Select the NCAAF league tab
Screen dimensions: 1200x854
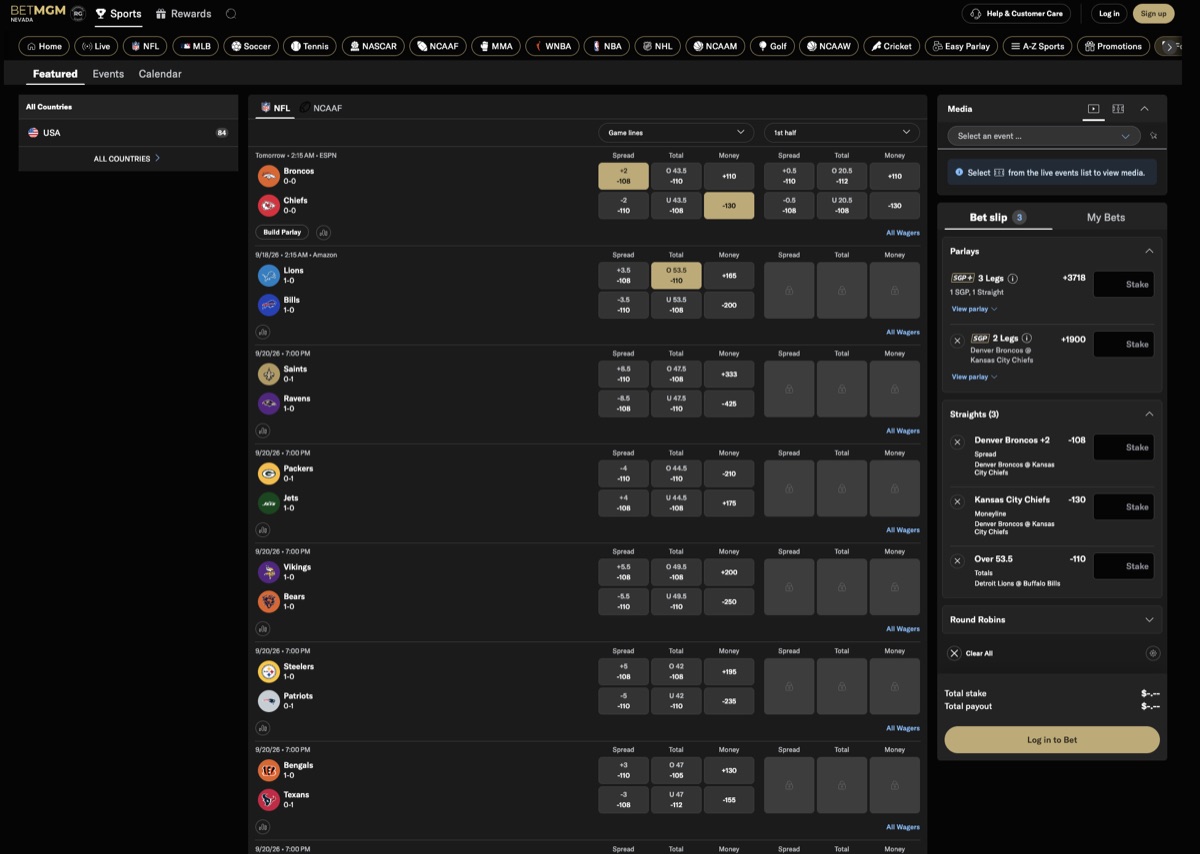[321, 108]
